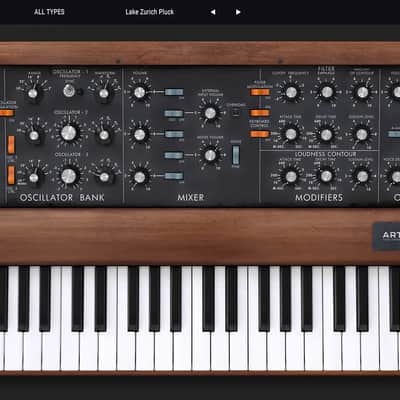The image size is (400, 400).
Task: Load the next preset with the right arrow
Action: (x=238, y=12)
